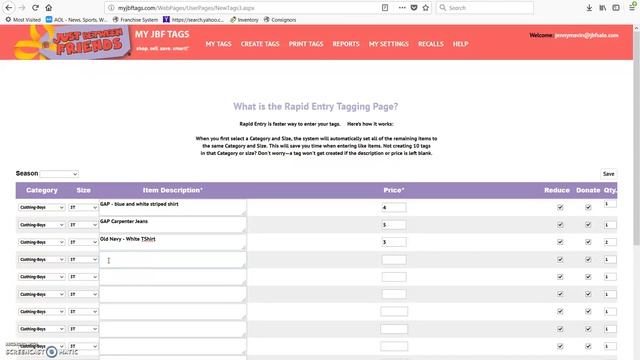This screenshot has width=640, height=360.
Task: Open Firefox hamburger menu
Action: click(x=632, y=8)
